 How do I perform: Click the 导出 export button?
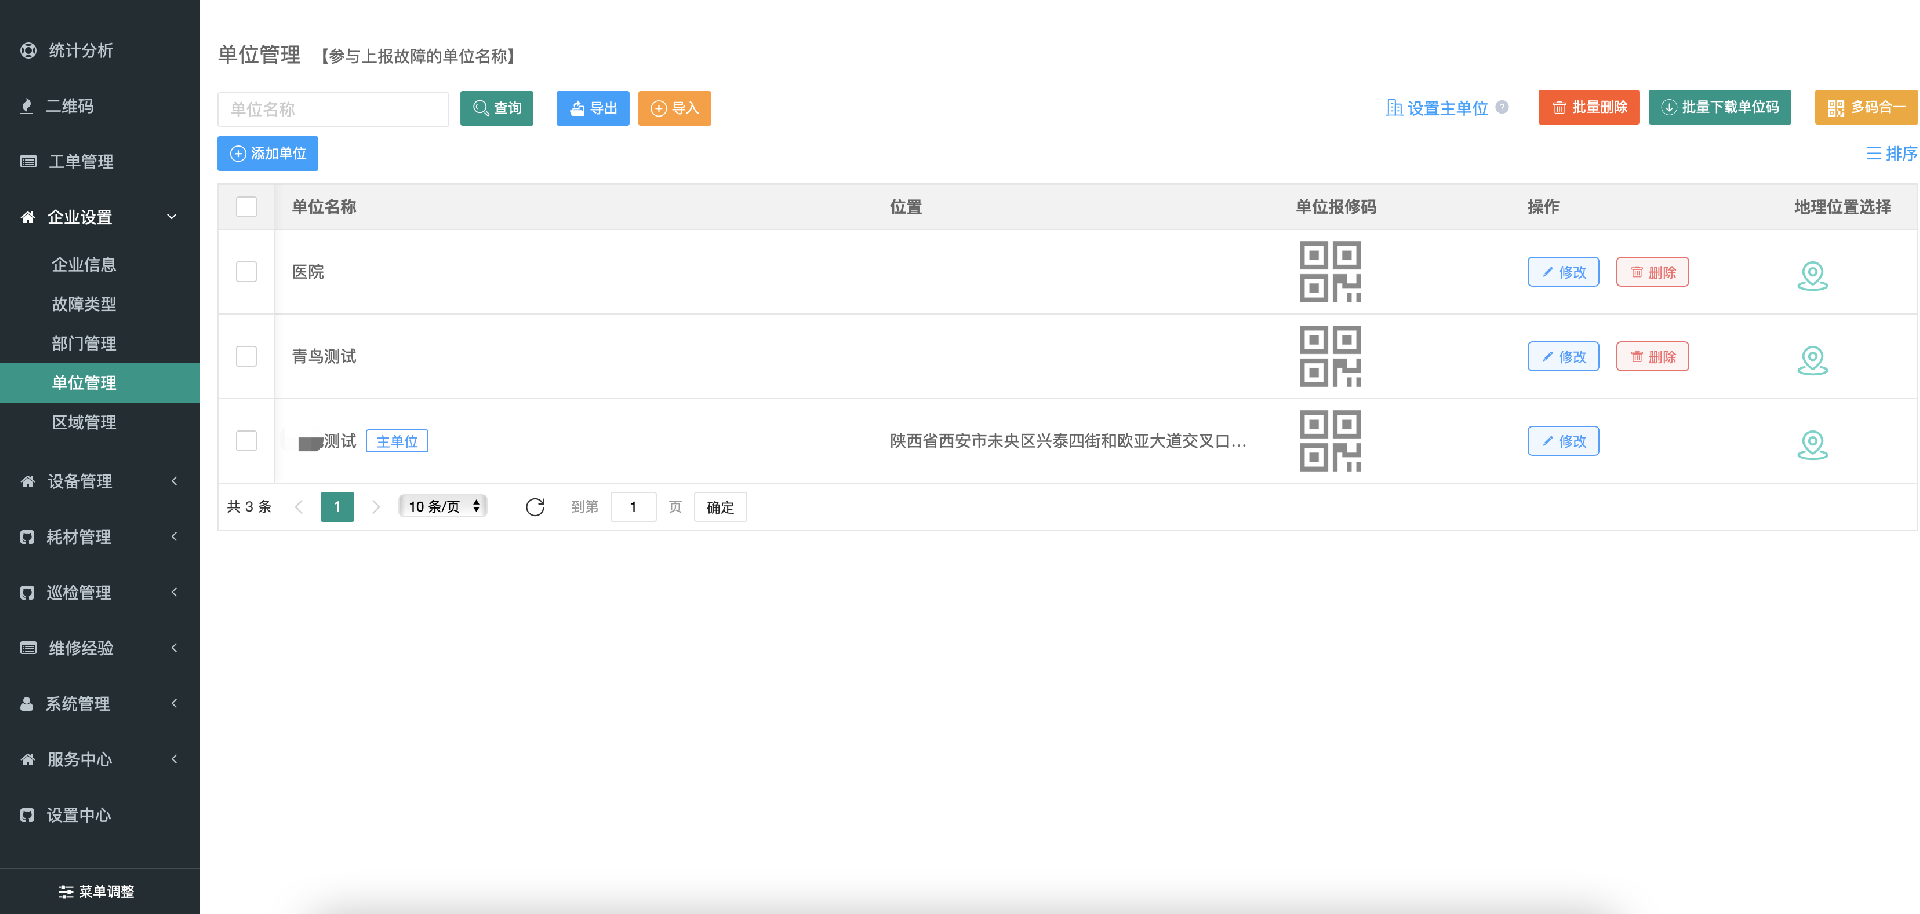tap(593, 108)
